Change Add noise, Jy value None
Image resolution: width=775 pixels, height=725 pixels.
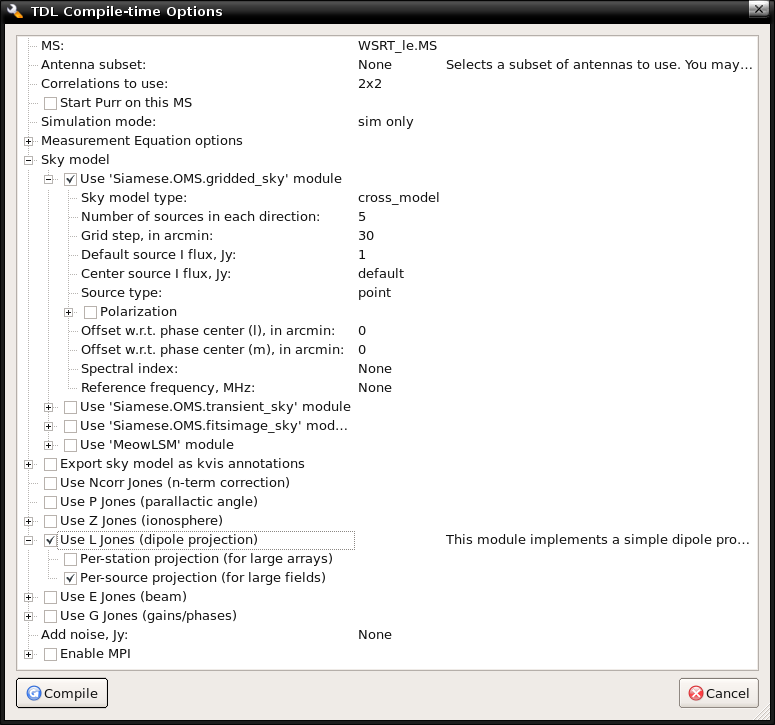pos(375,635)
